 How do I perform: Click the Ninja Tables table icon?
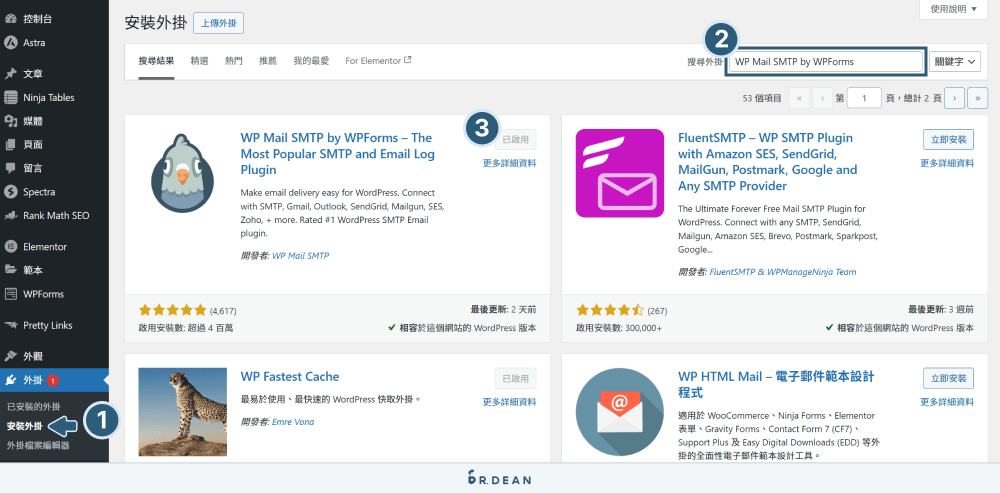10,98
